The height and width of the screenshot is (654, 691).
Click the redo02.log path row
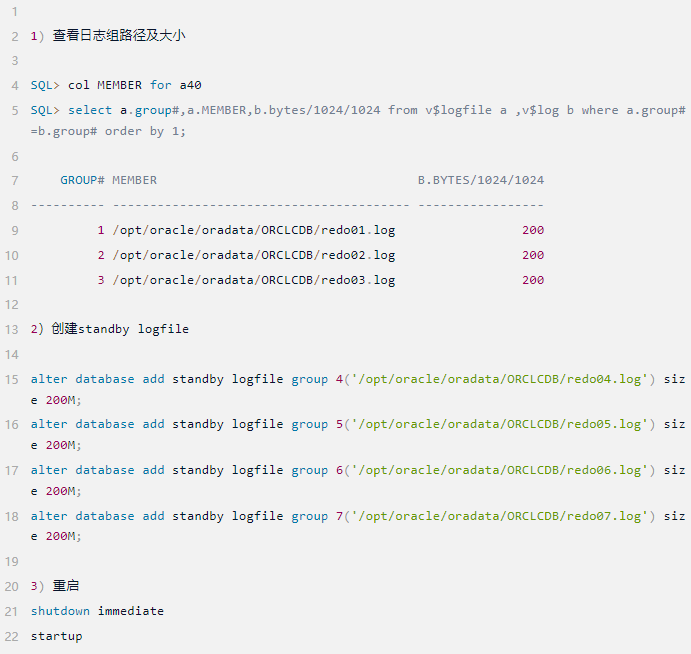254,255
